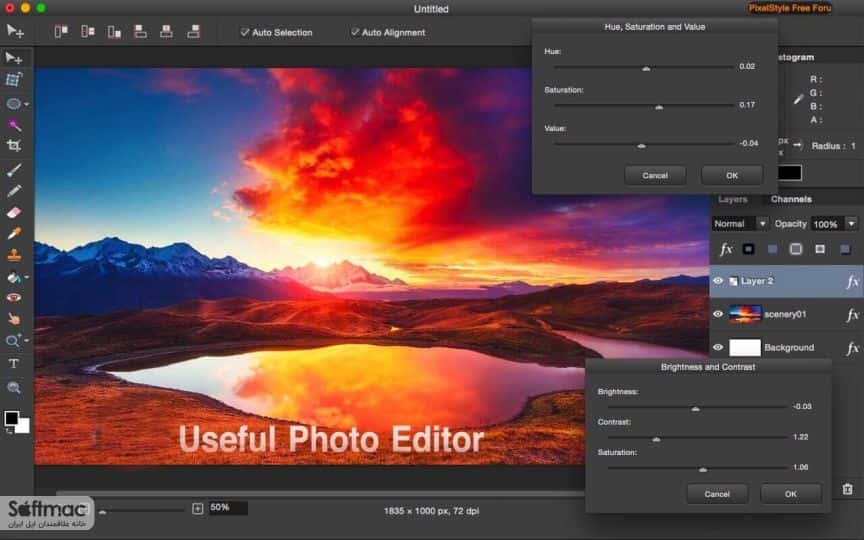Click the background white color swatch
Image resolution: width=864 pixels, height=540 pixels.
pyautogui.click(x=24, y=427)
